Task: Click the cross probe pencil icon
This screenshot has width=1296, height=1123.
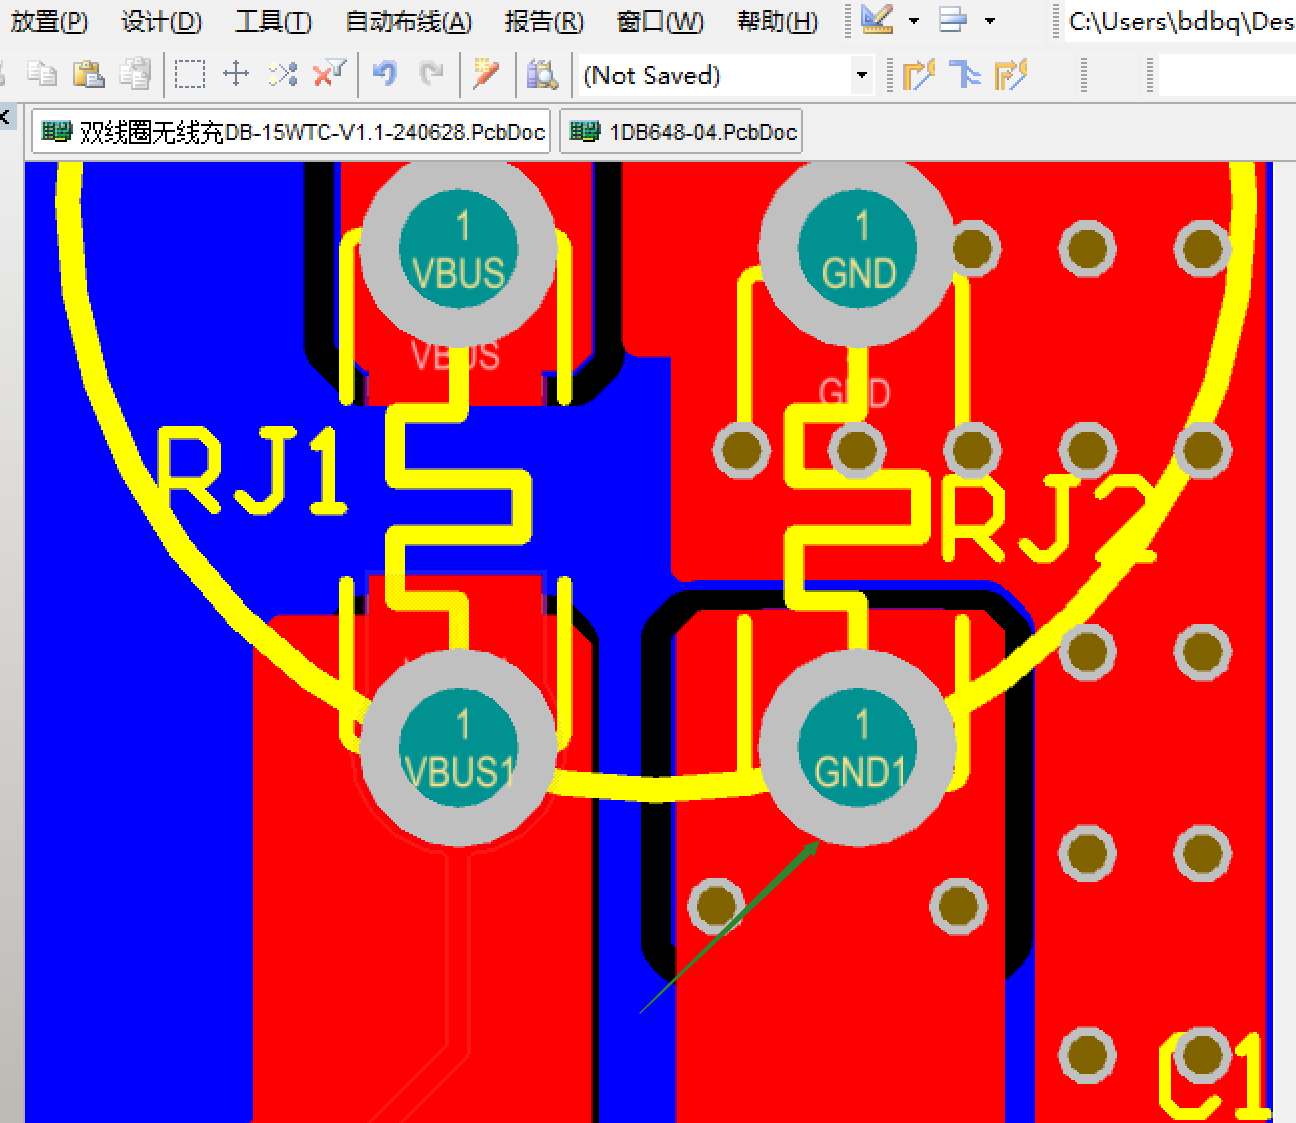Action: point(486,74)
